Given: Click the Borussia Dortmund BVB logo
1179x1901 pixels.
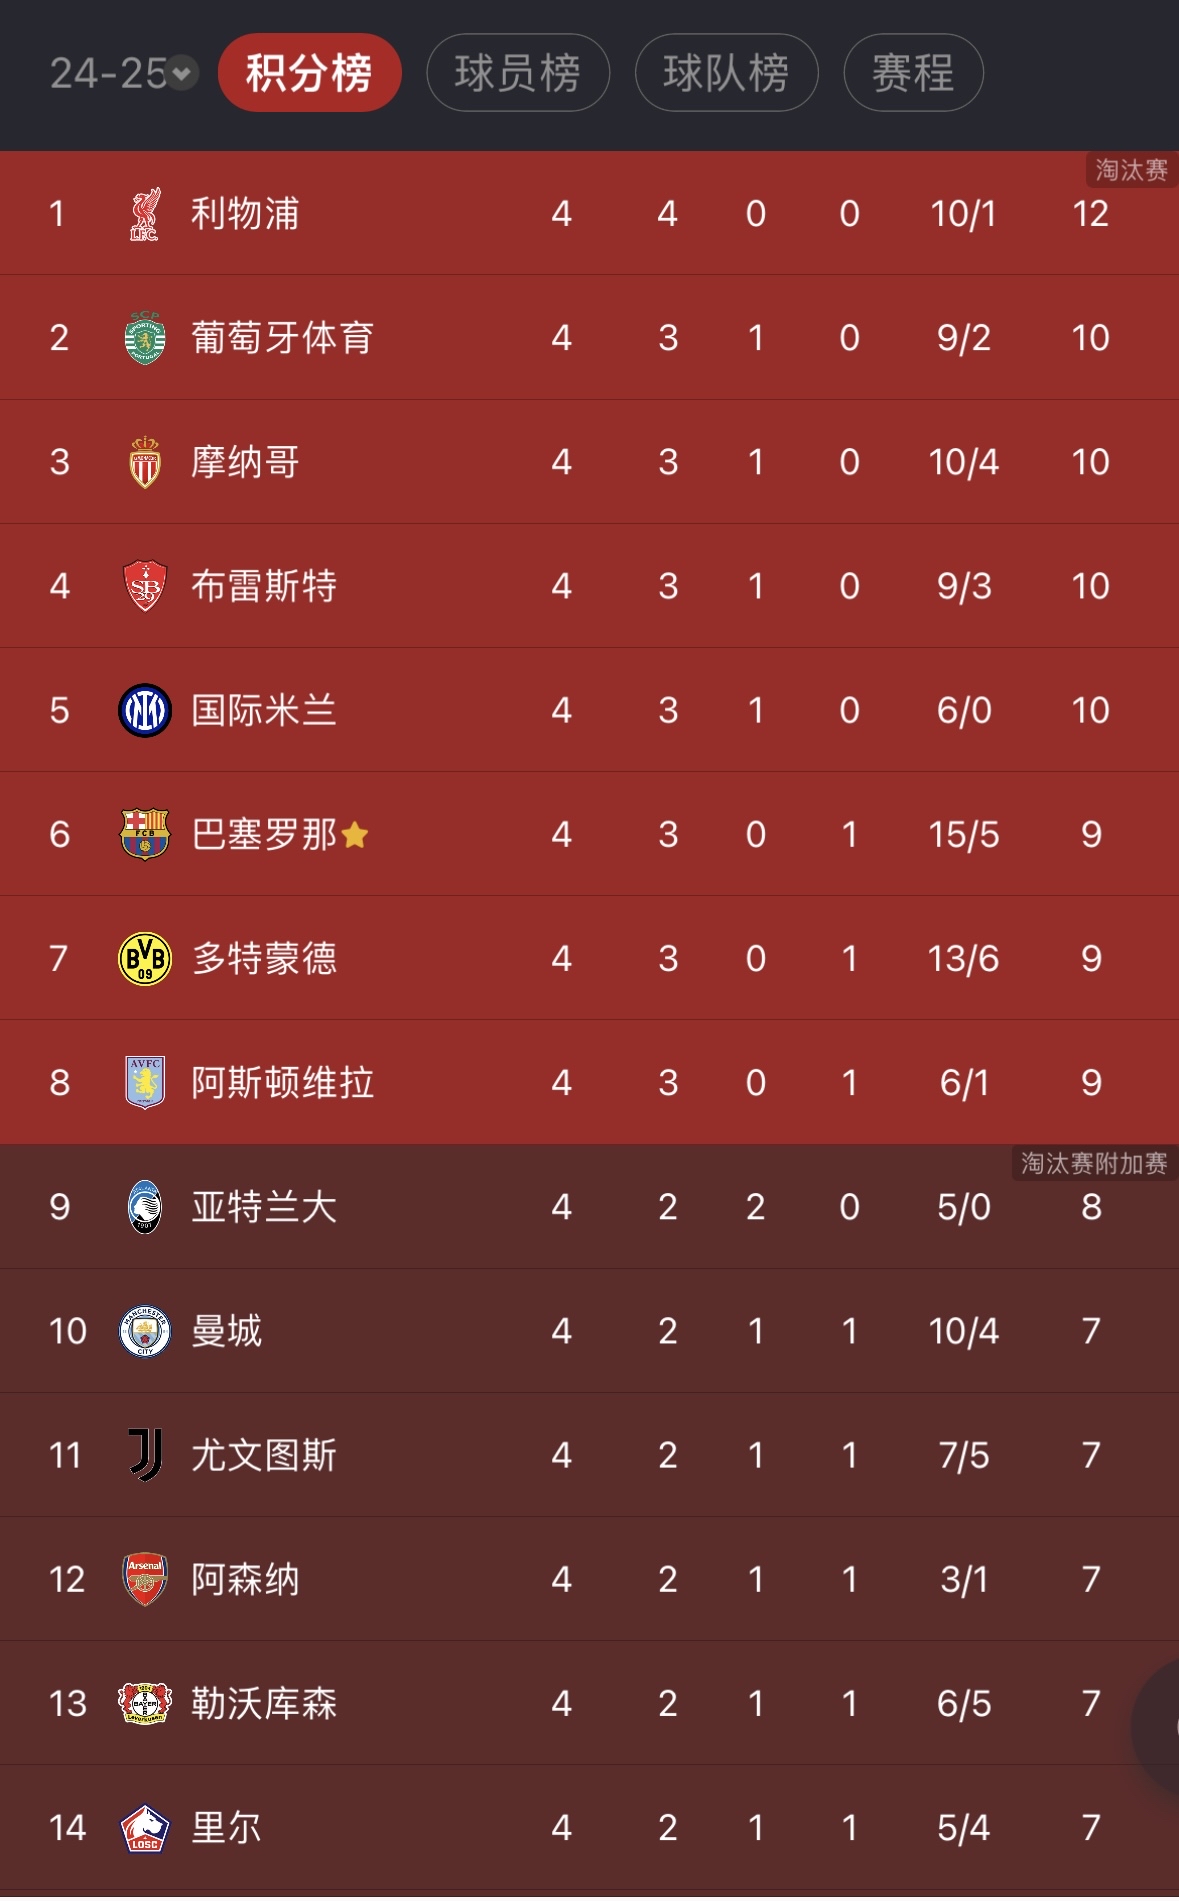Looking at the screenshot, I should click(145, 959).
